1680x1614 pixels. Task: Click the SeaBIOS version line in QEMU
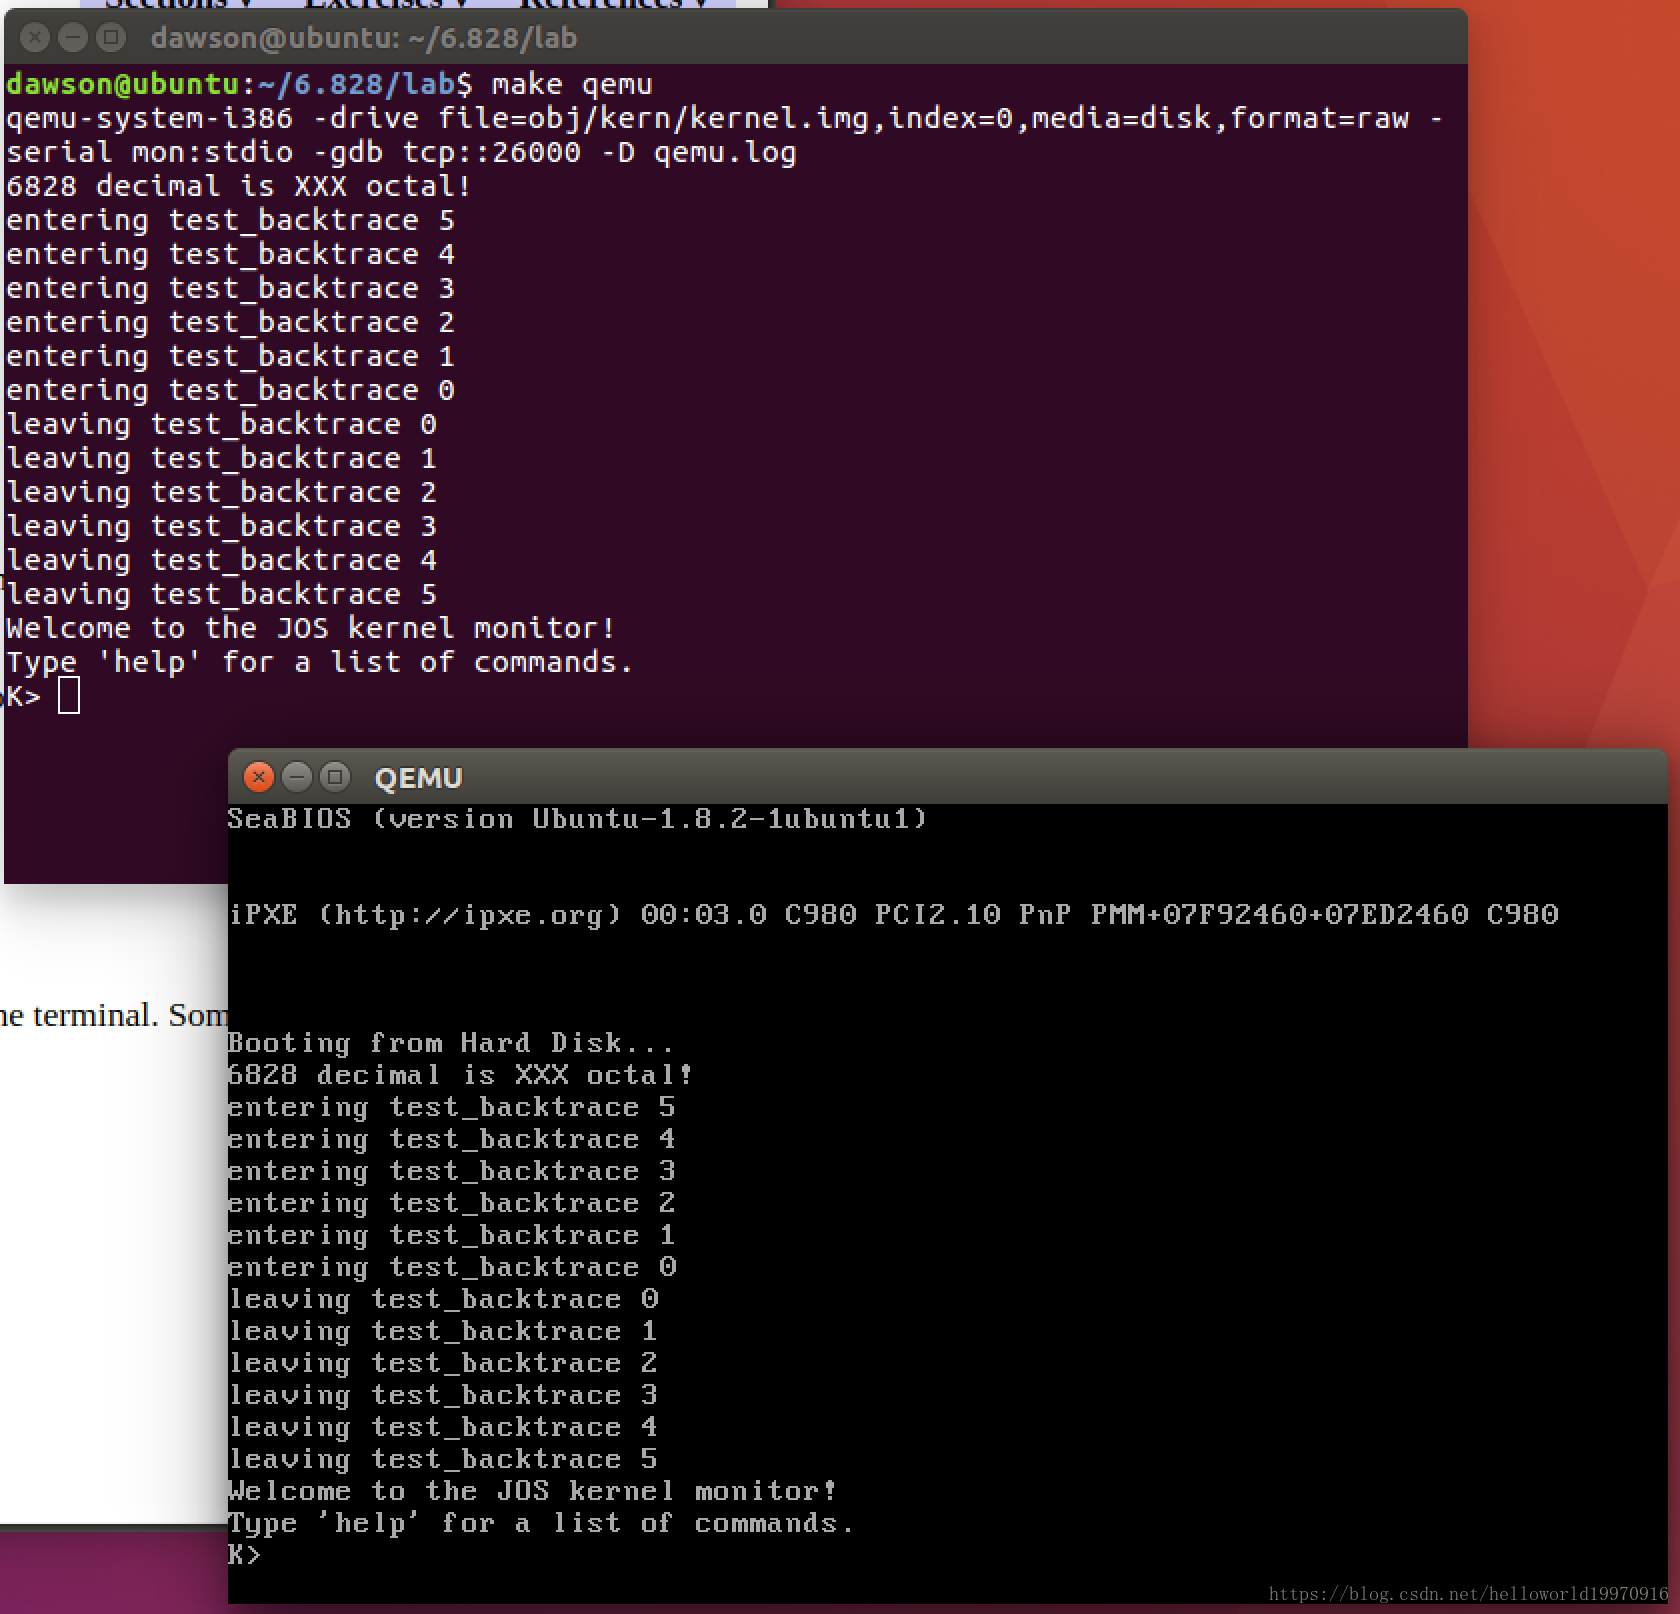577,819
